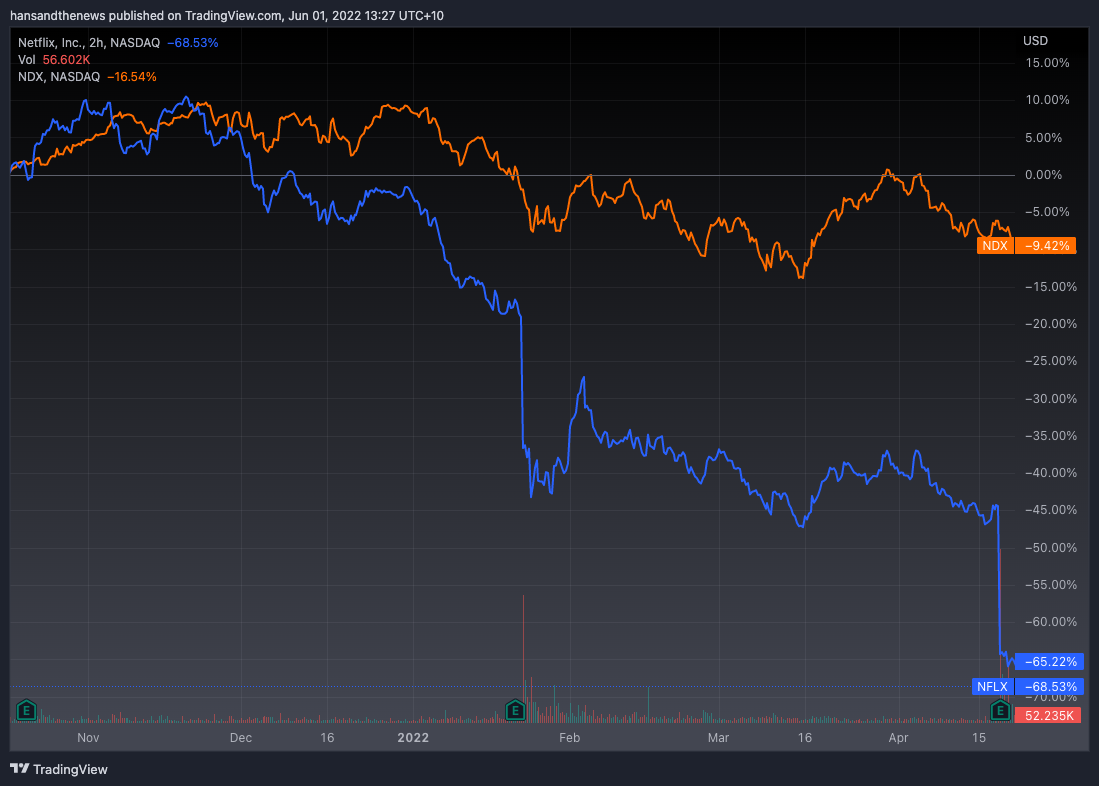Viewport: 1099px width, 786px height.
Task: Select the NDX, NASDAQ legend entry
Action: (59, 76)
